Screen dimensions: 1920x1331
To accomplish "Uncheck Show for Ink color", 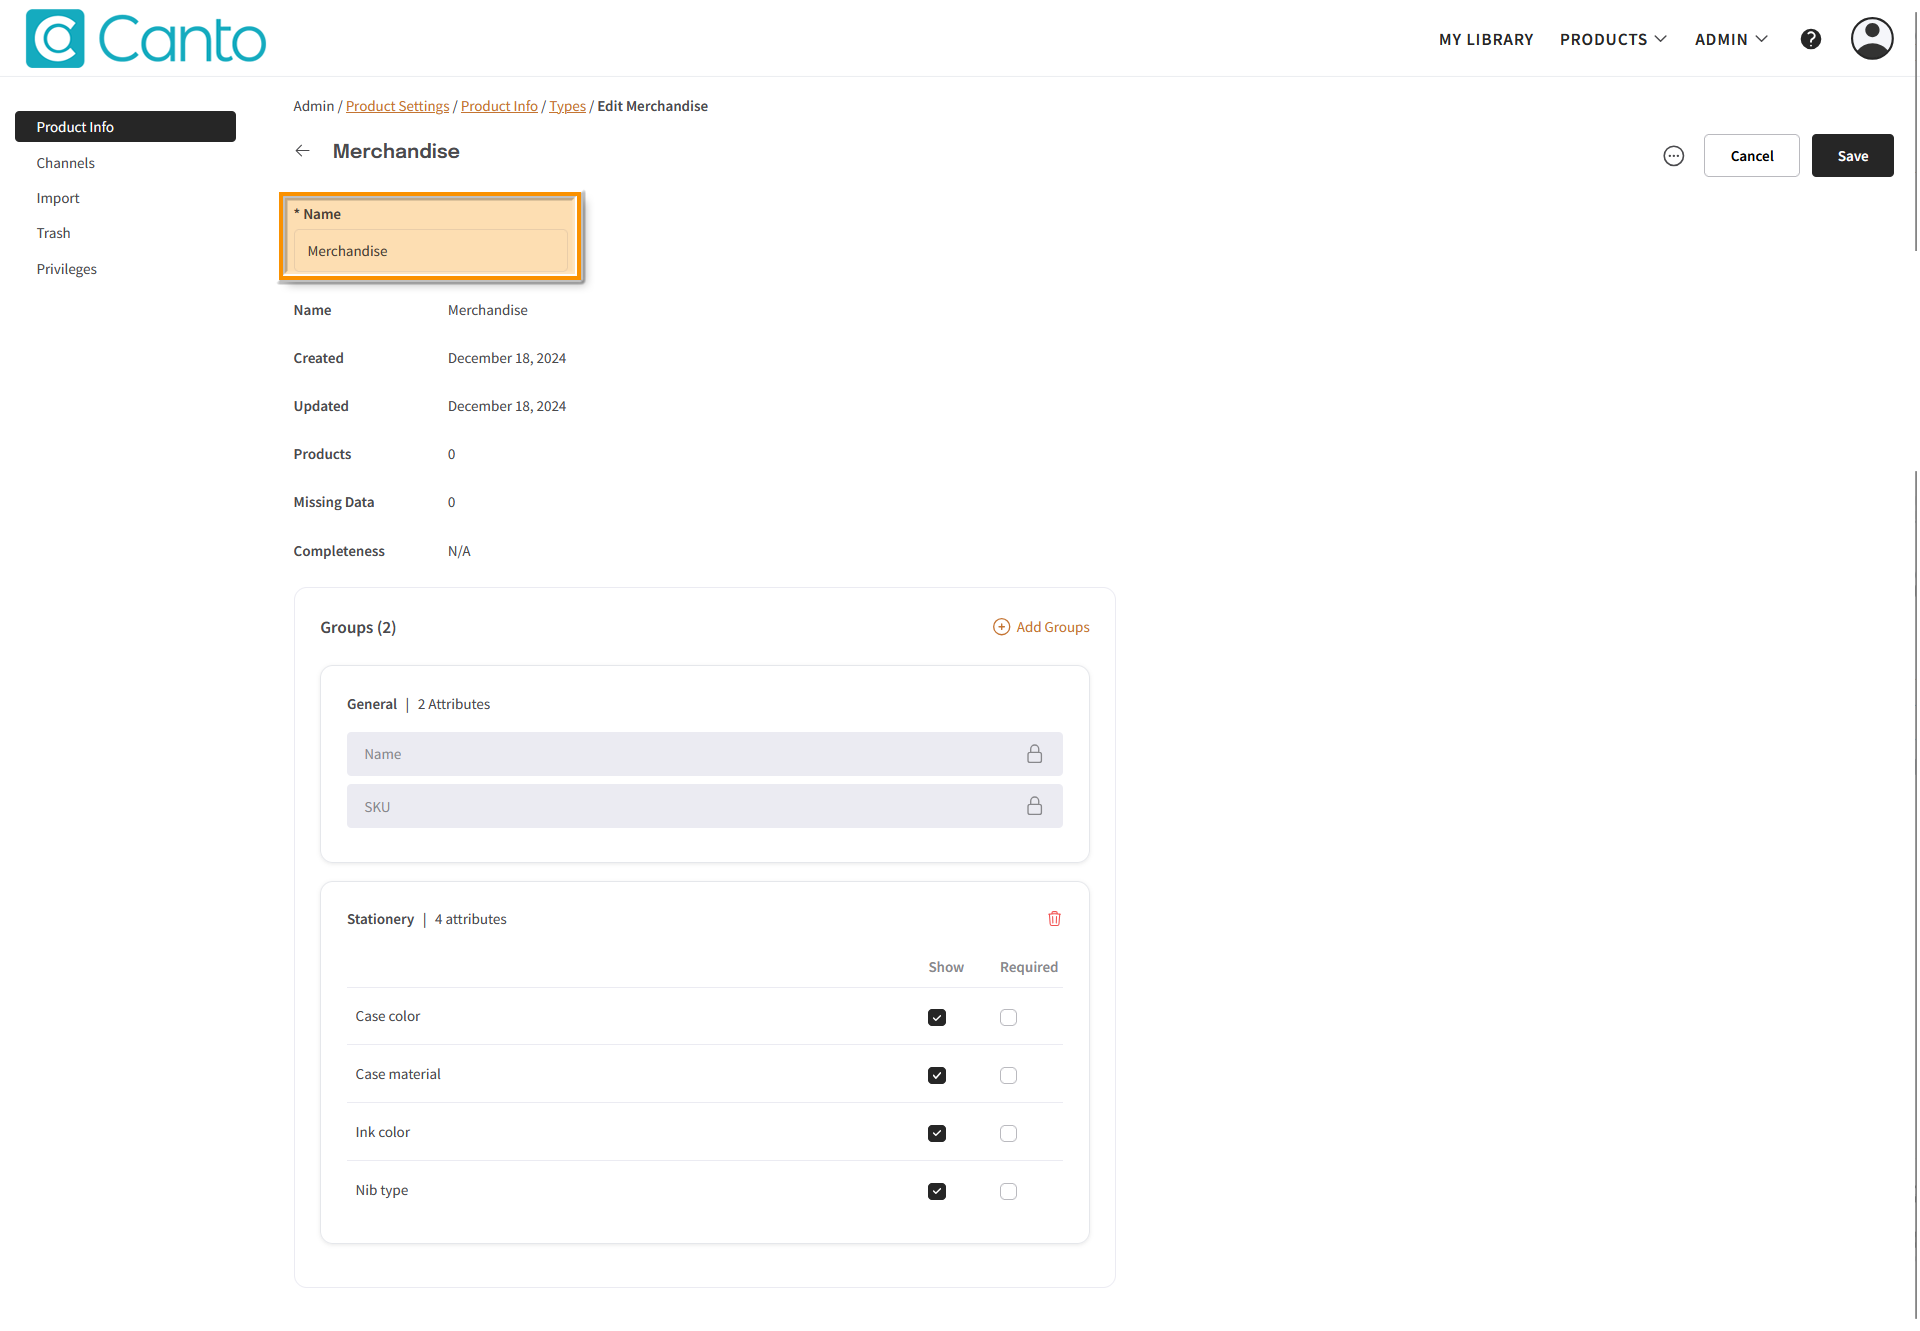I will pyautogui.click(x=936, y=1133).
